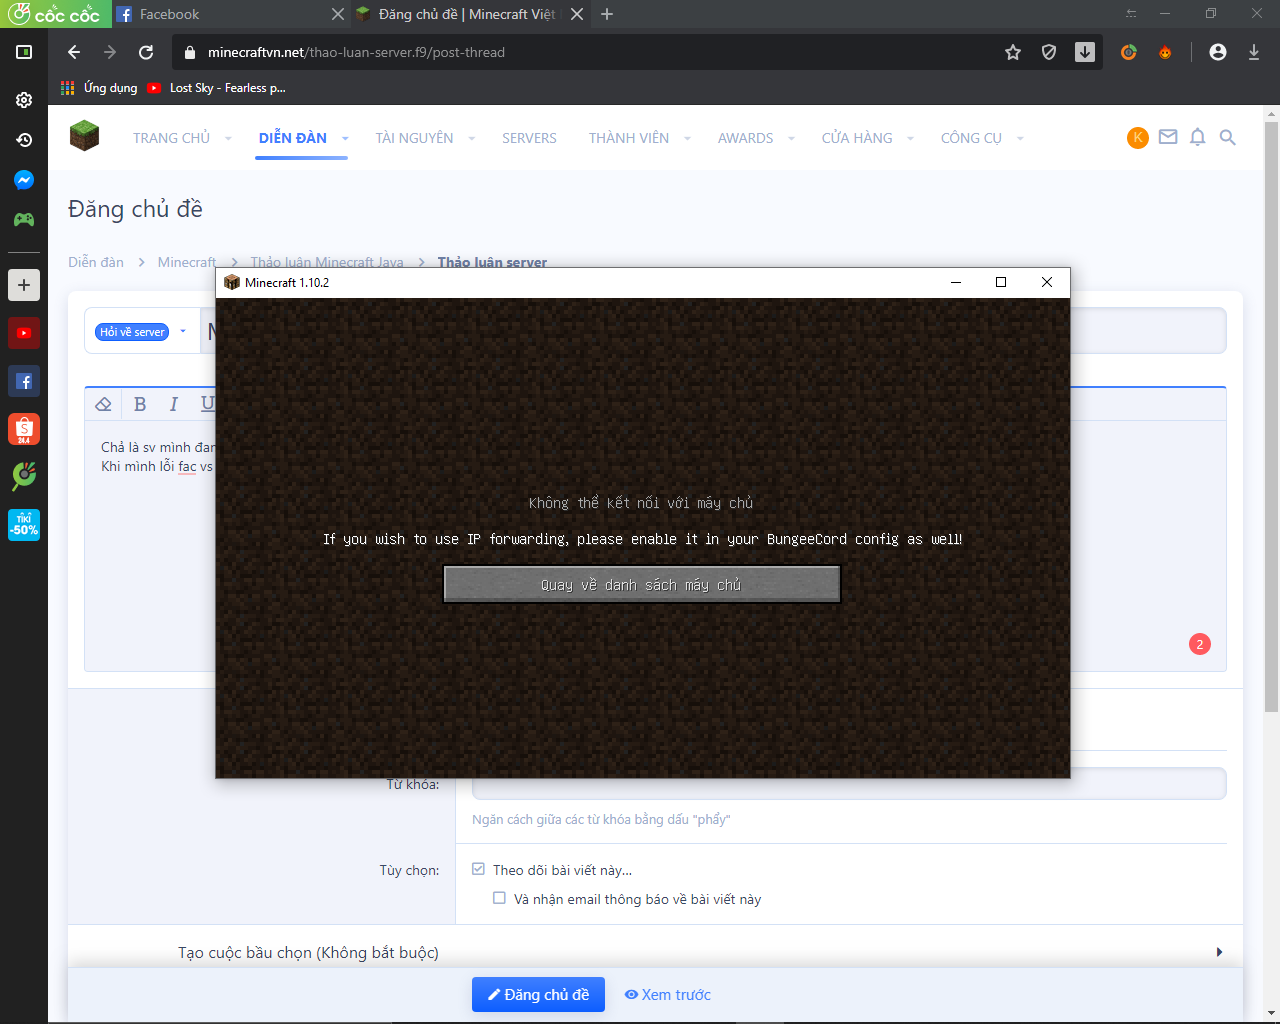
Task: Open forum inbox envelope icon
Action: point(1168,137)
